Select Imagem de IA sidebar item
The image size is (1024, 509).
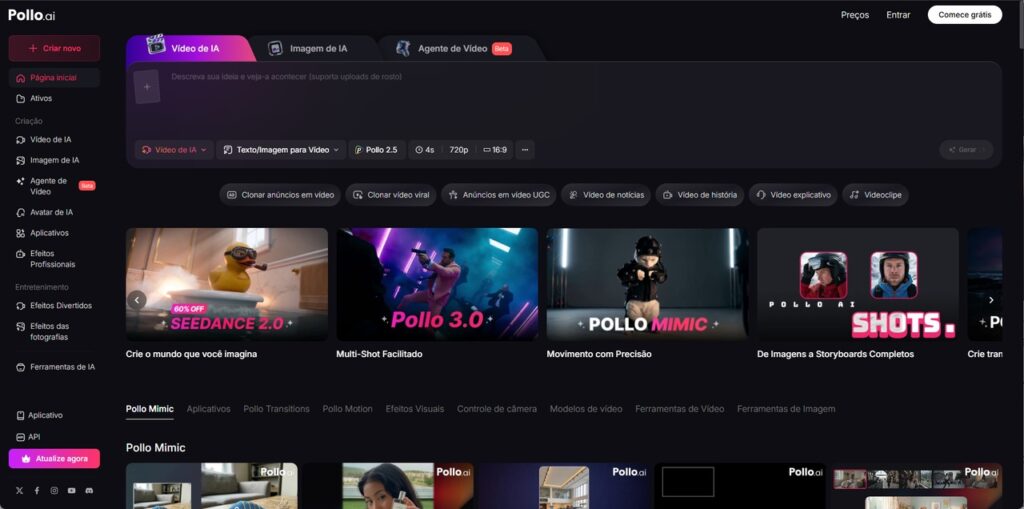54,160
